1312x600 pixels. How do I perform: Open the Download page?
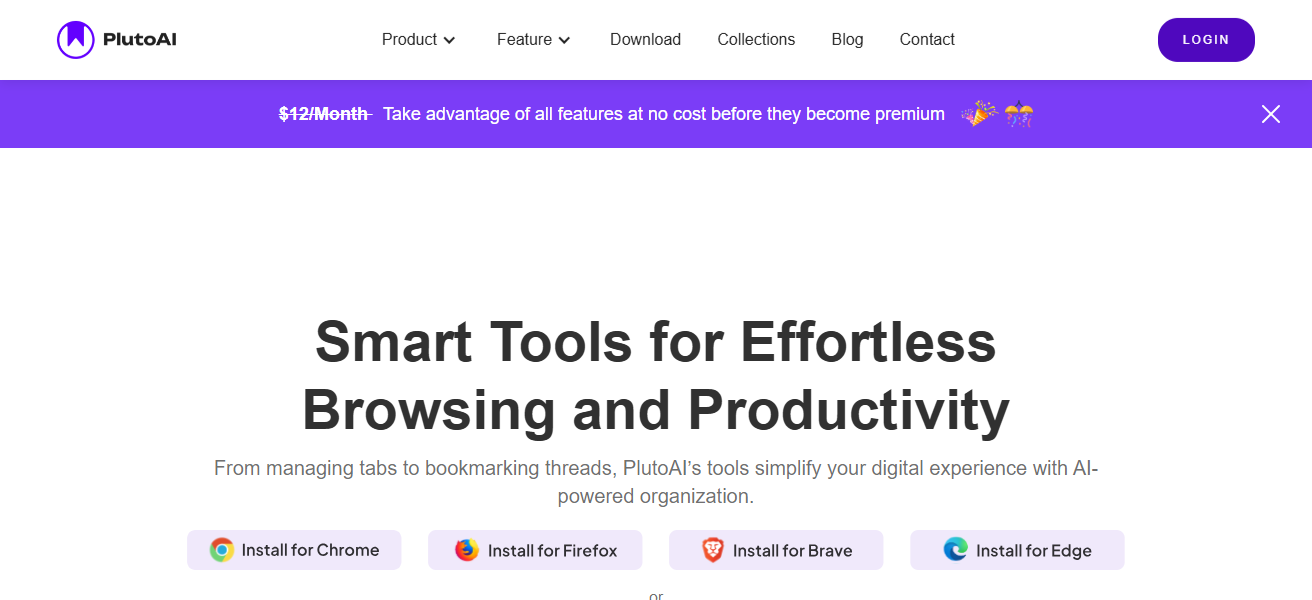(x=645, y=40)
